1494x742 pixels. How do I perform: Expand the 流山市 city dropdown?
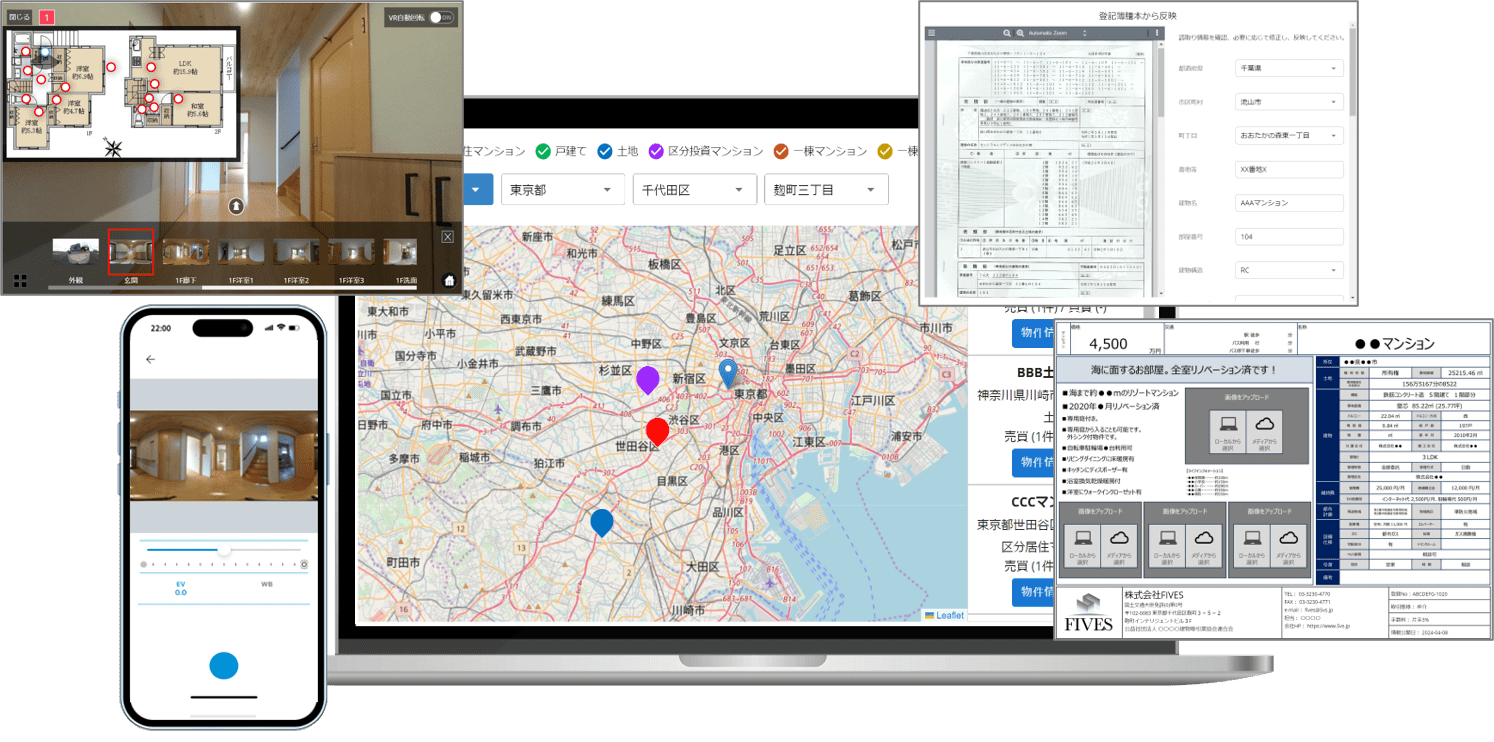tap(1288, 102)
